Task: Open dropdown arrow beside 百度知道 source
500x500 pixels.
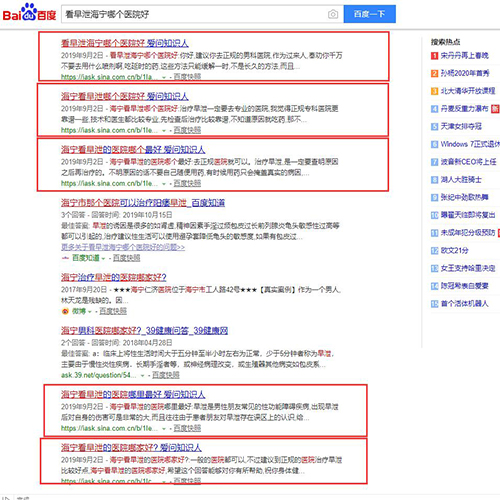Action: point(103,259)
